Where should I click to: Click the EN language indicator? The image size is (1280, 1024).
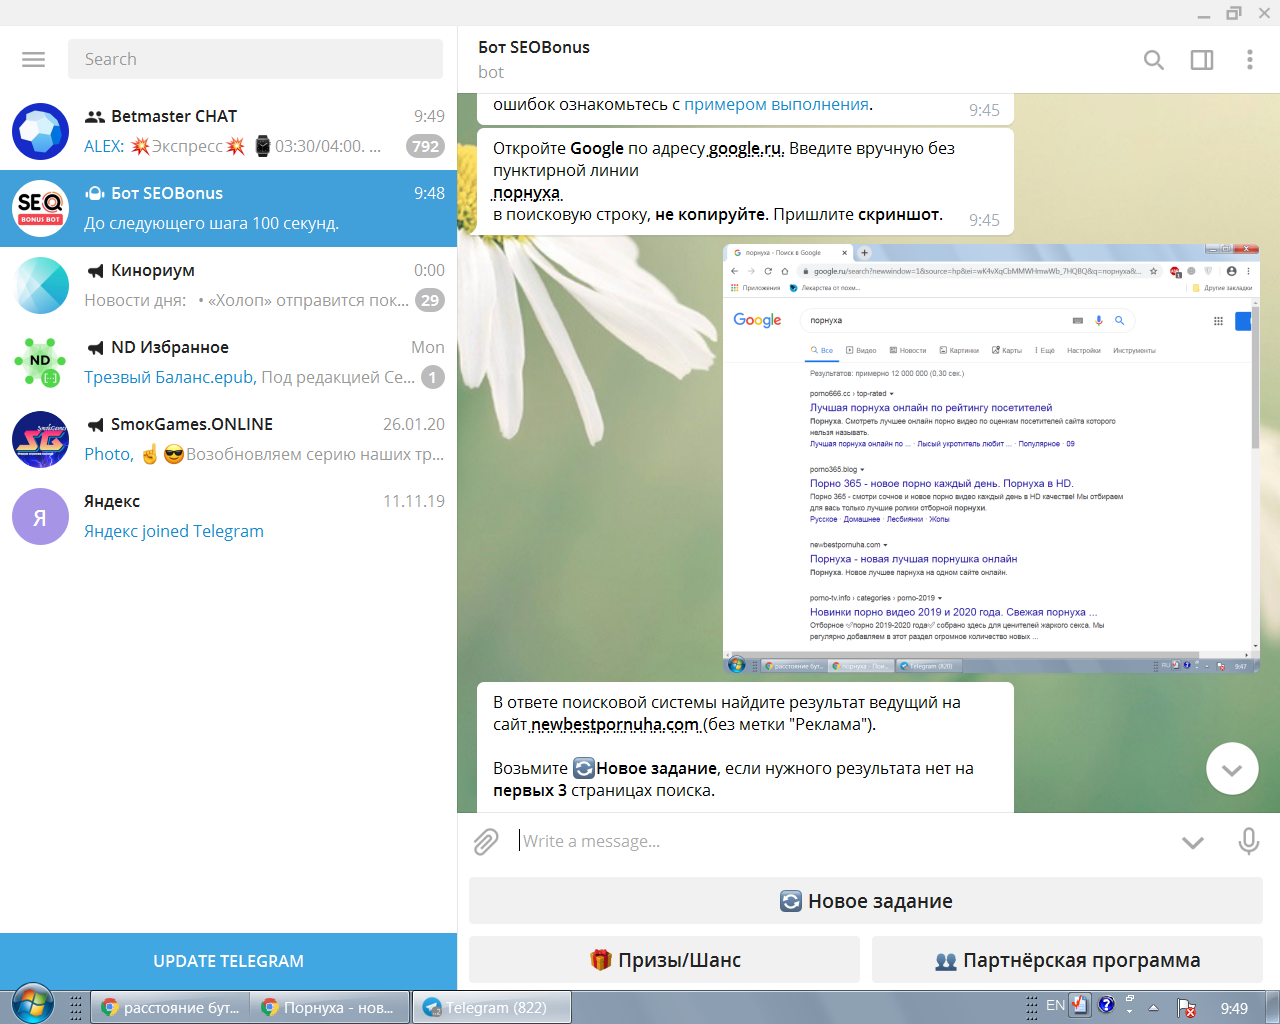[1055, 1005]
